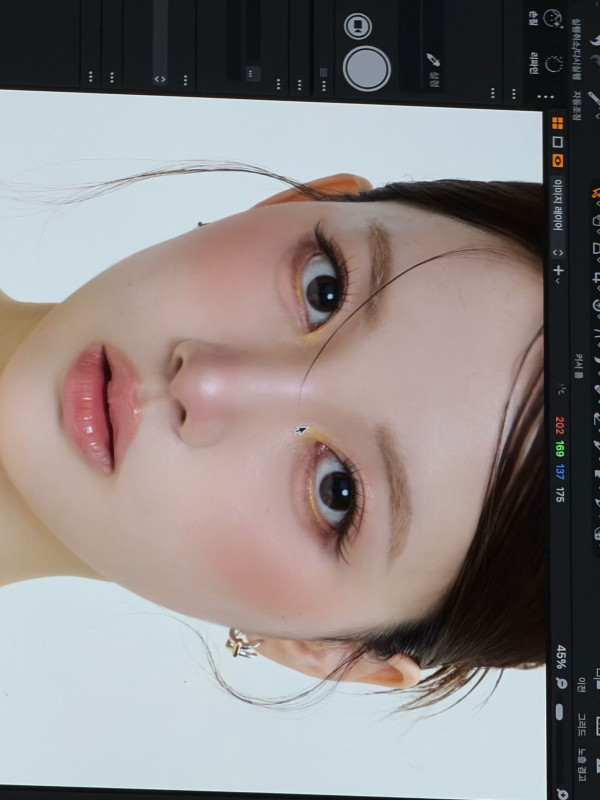Click the viewer zoom slider handle

tap(559, 712)
